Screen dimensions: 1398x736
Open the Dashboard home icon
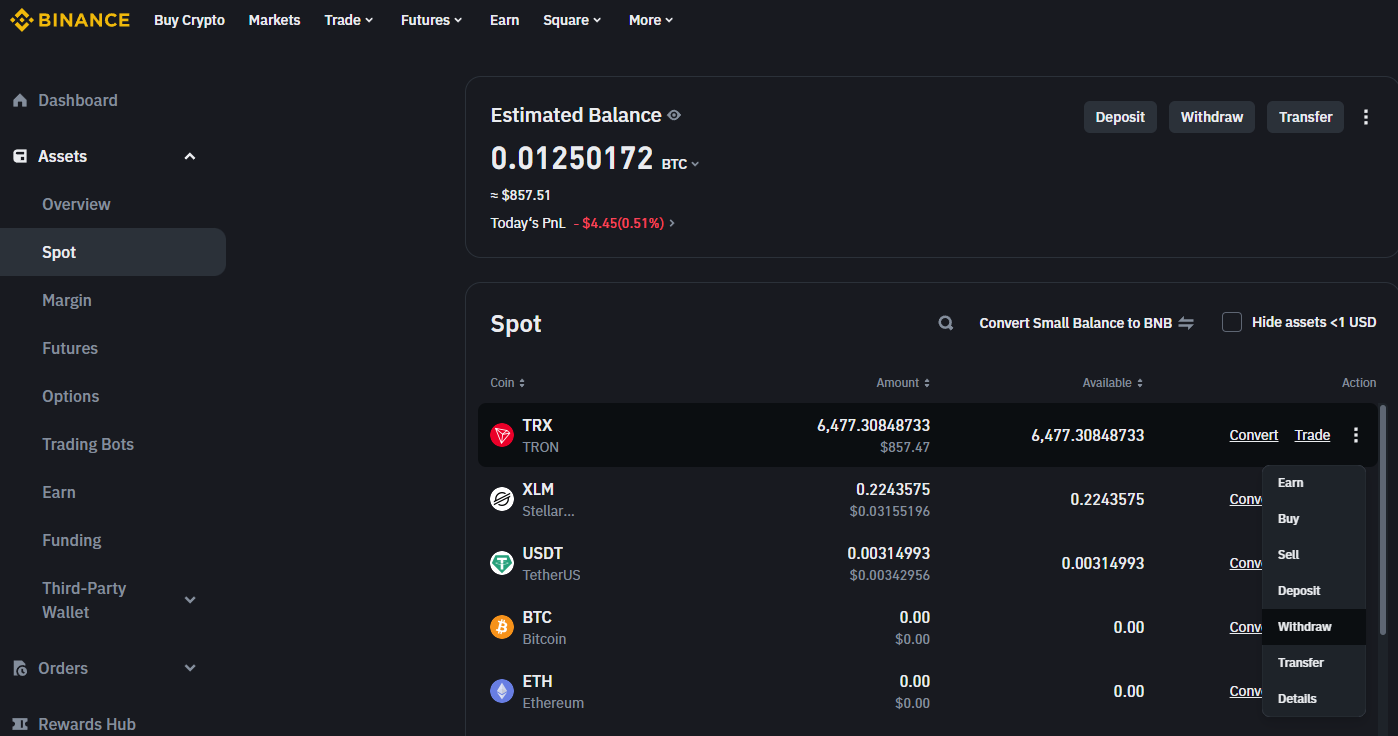20,101
